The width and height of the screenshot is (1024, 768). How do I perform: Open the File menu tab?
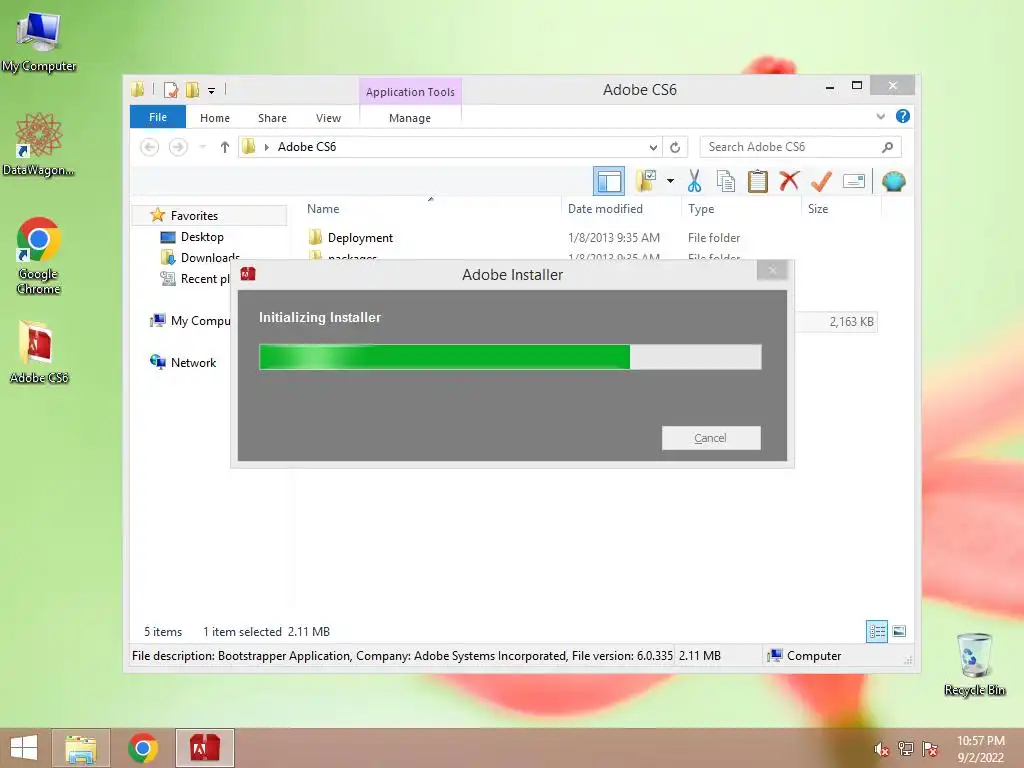point(158,117)
